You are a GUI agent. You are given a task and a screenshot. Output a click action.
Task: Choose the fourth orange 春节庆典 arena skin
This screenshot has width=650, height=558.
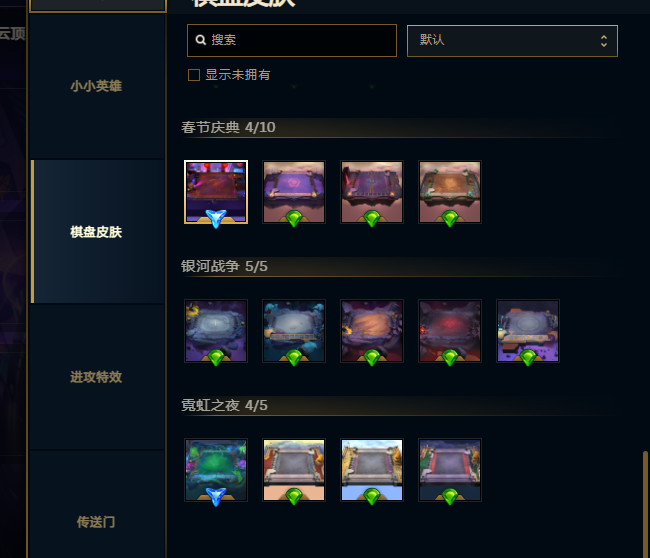(x=450, y=192)
